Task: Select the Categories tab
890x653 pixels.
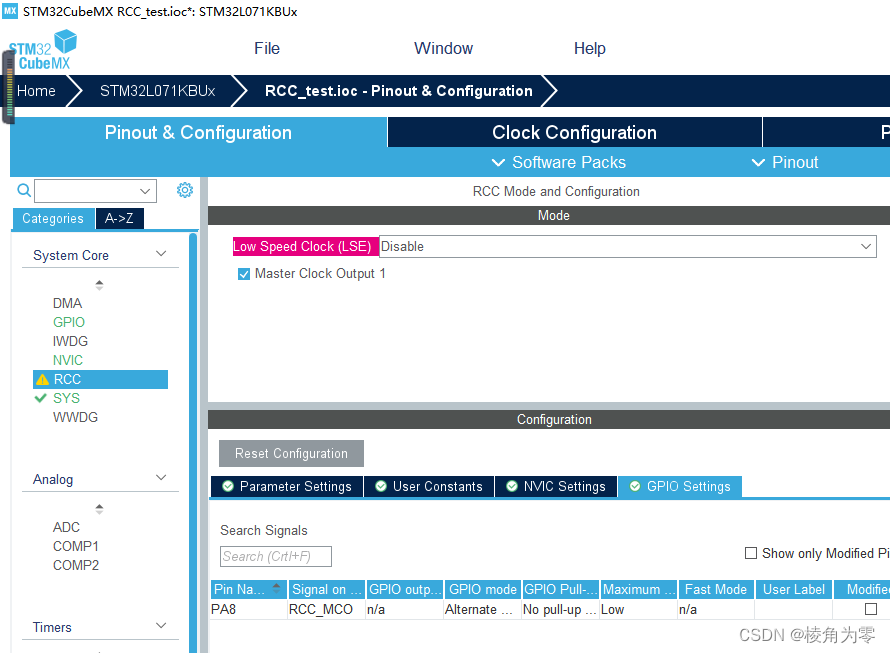Action: 53,219
